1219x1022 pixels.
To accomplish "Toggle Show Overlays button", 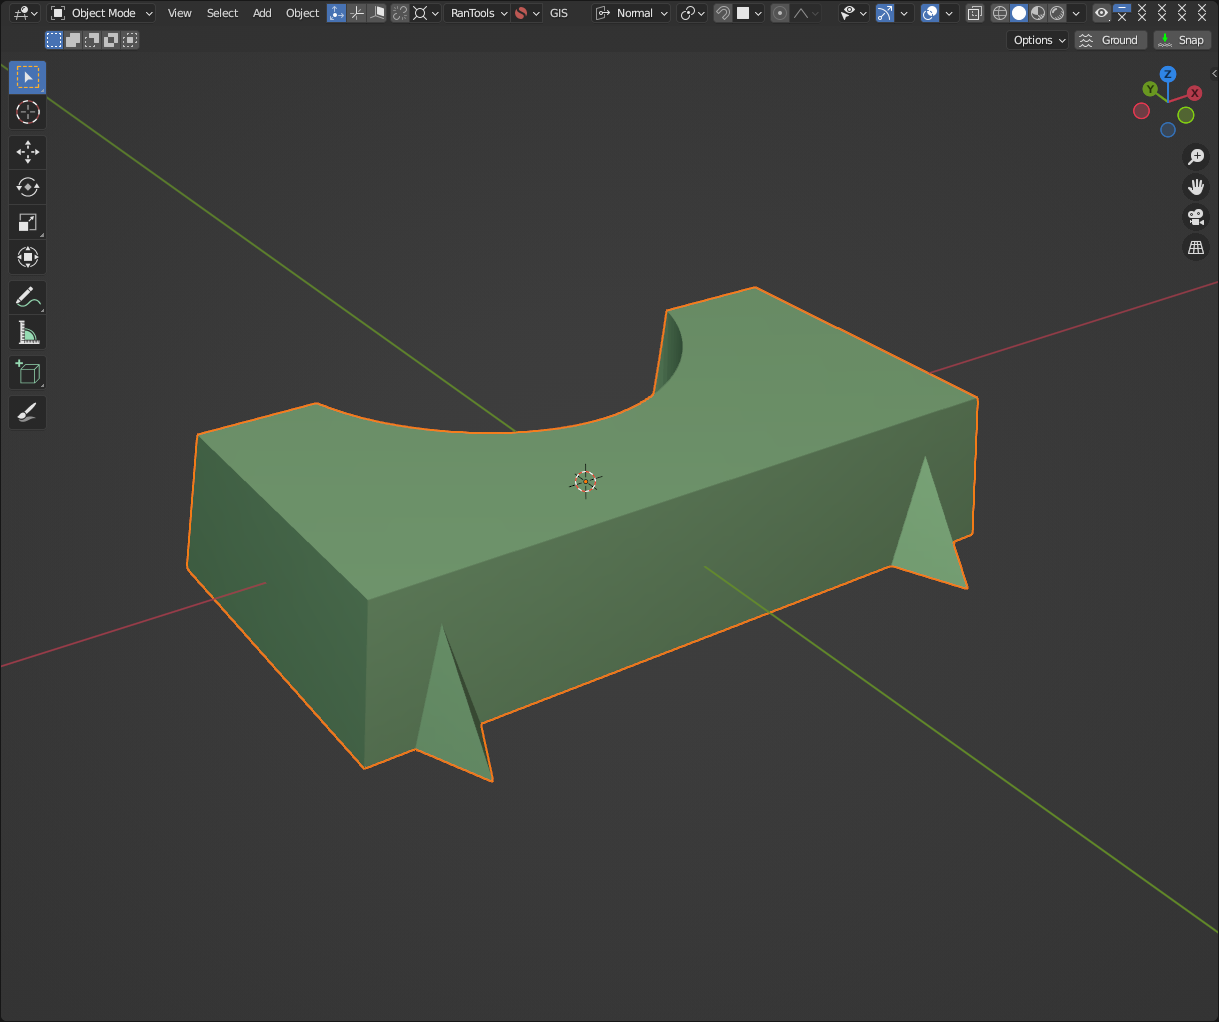I will 930,13.
